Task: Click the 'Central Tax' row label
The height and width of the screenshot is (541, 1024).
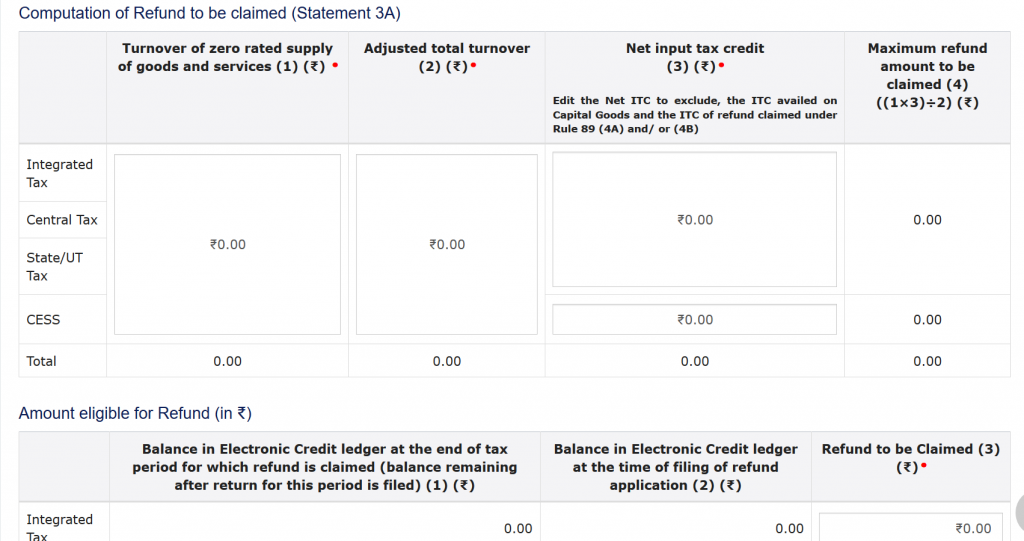Action: [x=62, y=220]
